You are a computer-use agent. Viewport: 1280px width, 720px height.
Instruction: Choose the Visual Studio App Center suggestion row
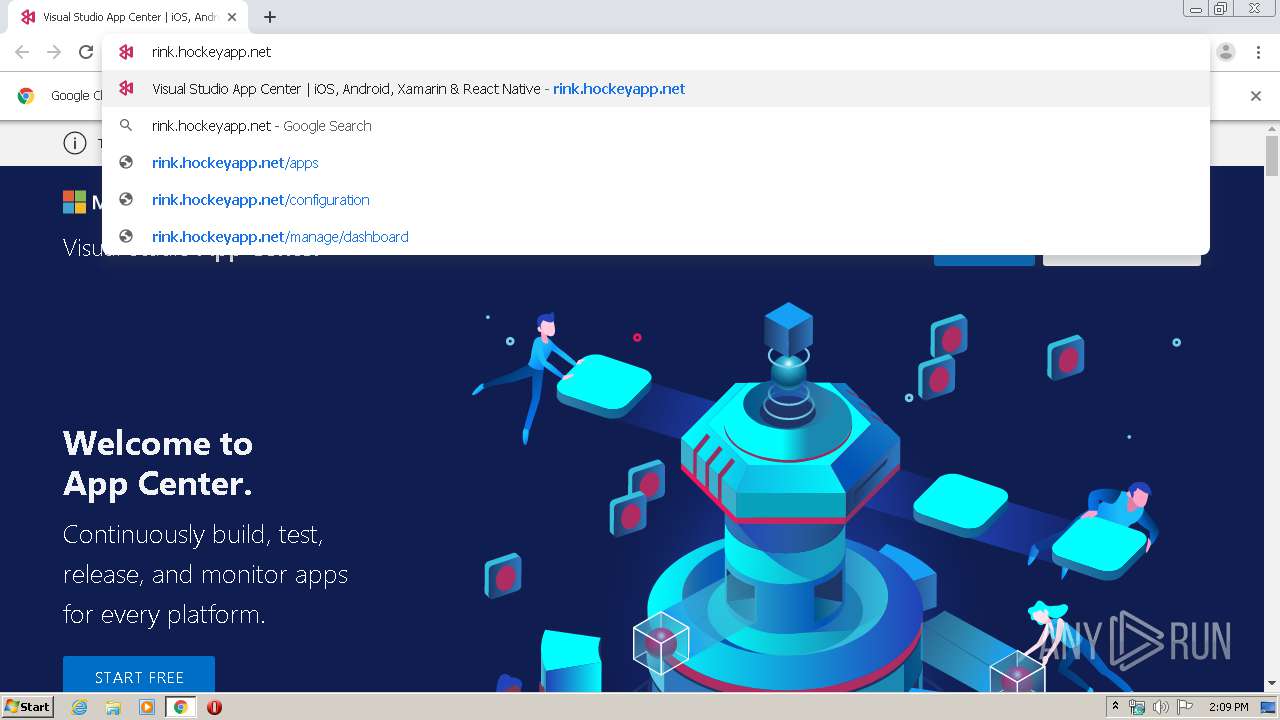655,89
